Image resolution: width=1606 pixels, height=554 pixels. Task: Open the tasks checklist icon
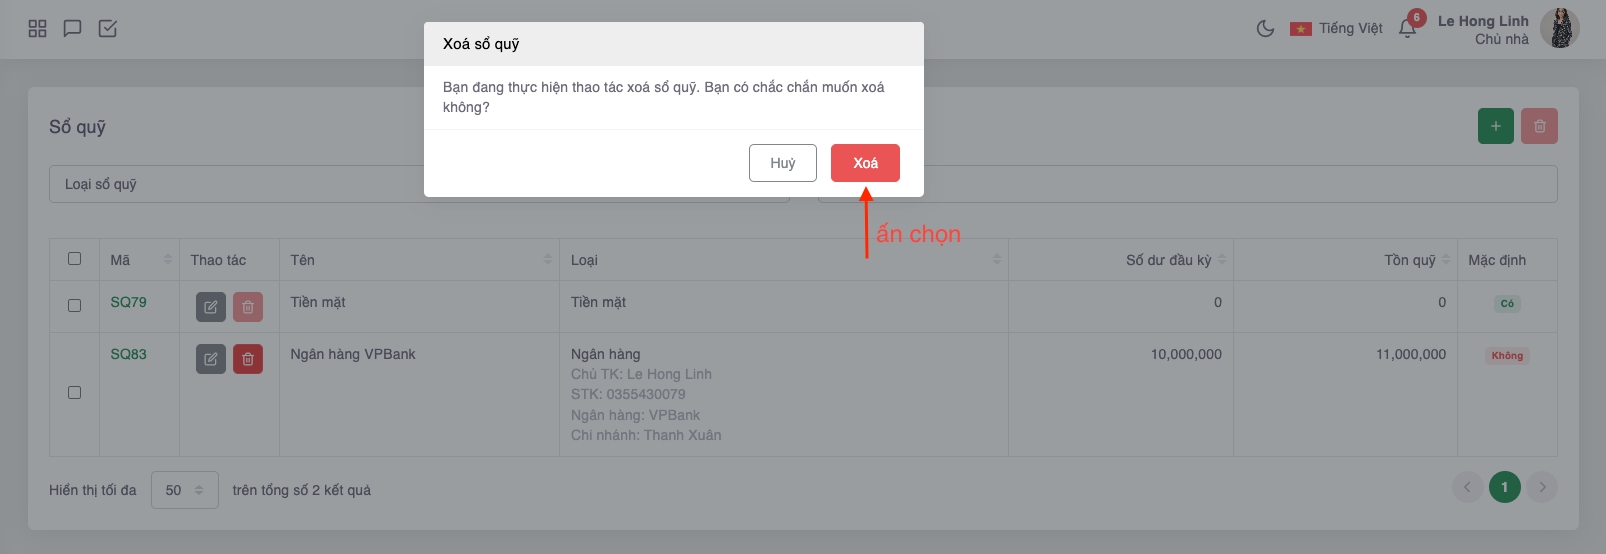(x=108, y=29)
